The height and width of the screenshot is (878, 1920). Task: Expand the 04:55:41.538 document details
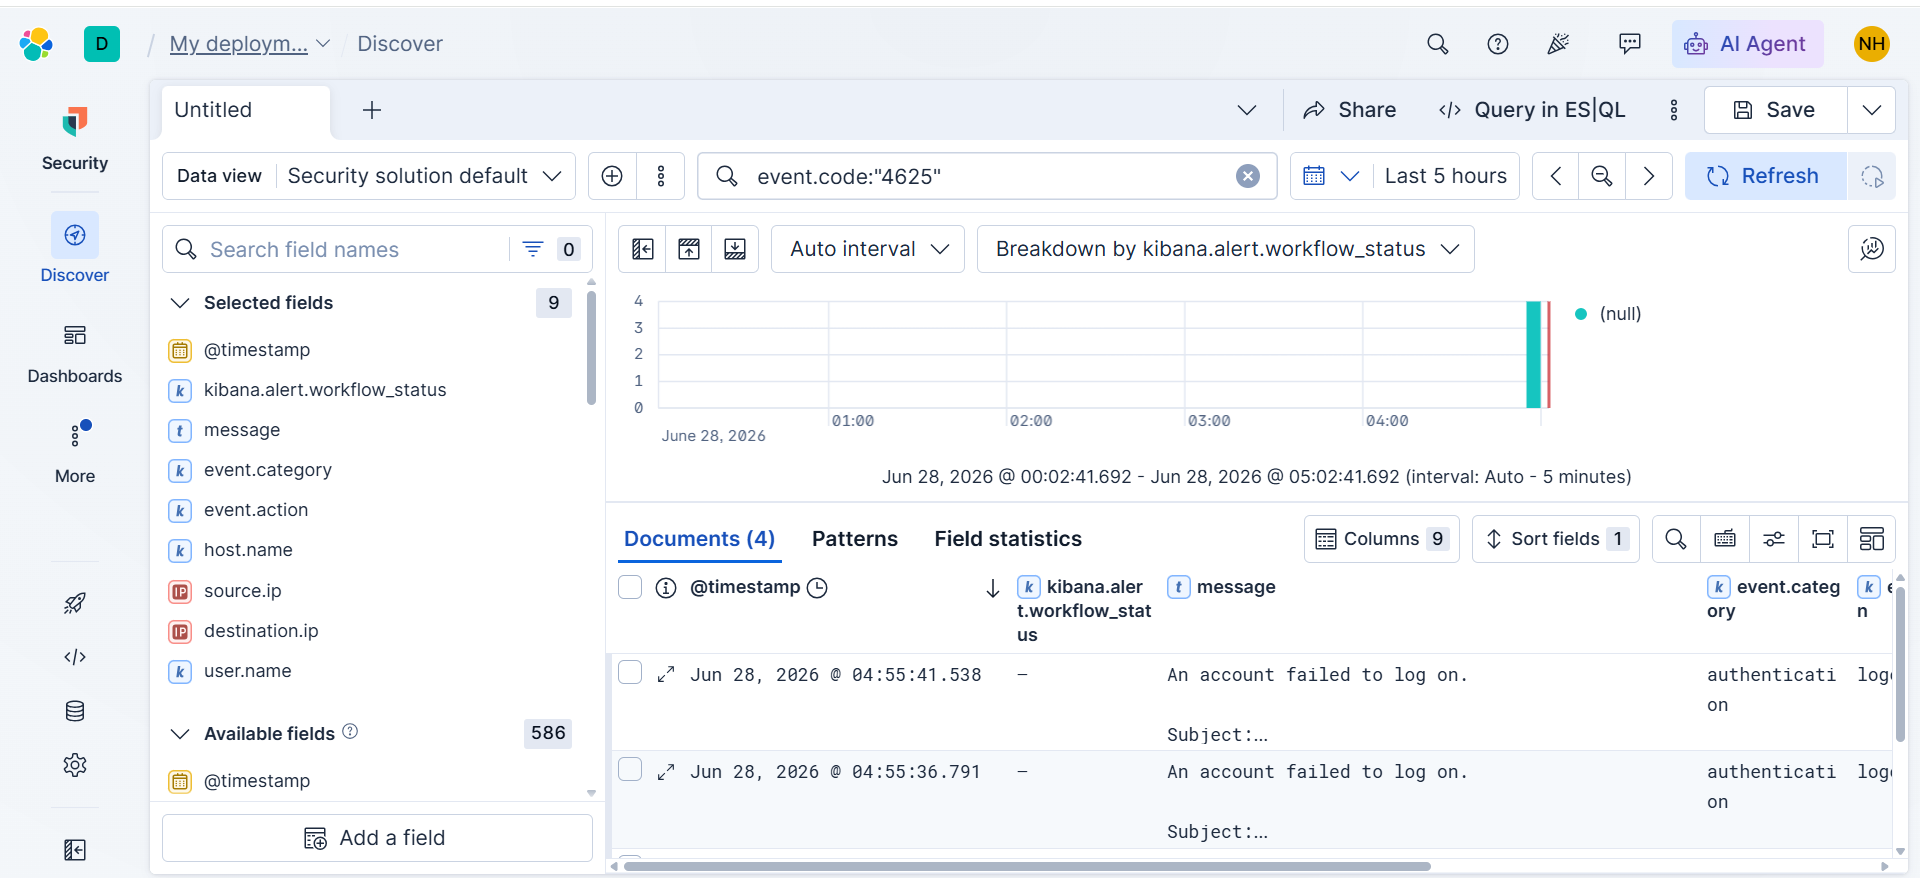tap(666, 675)
